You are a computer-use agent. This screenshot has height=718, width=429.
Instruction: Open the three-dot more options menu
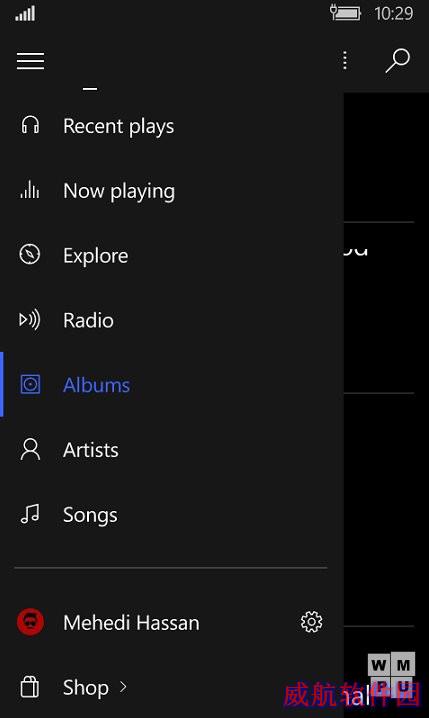coord(345,60)
